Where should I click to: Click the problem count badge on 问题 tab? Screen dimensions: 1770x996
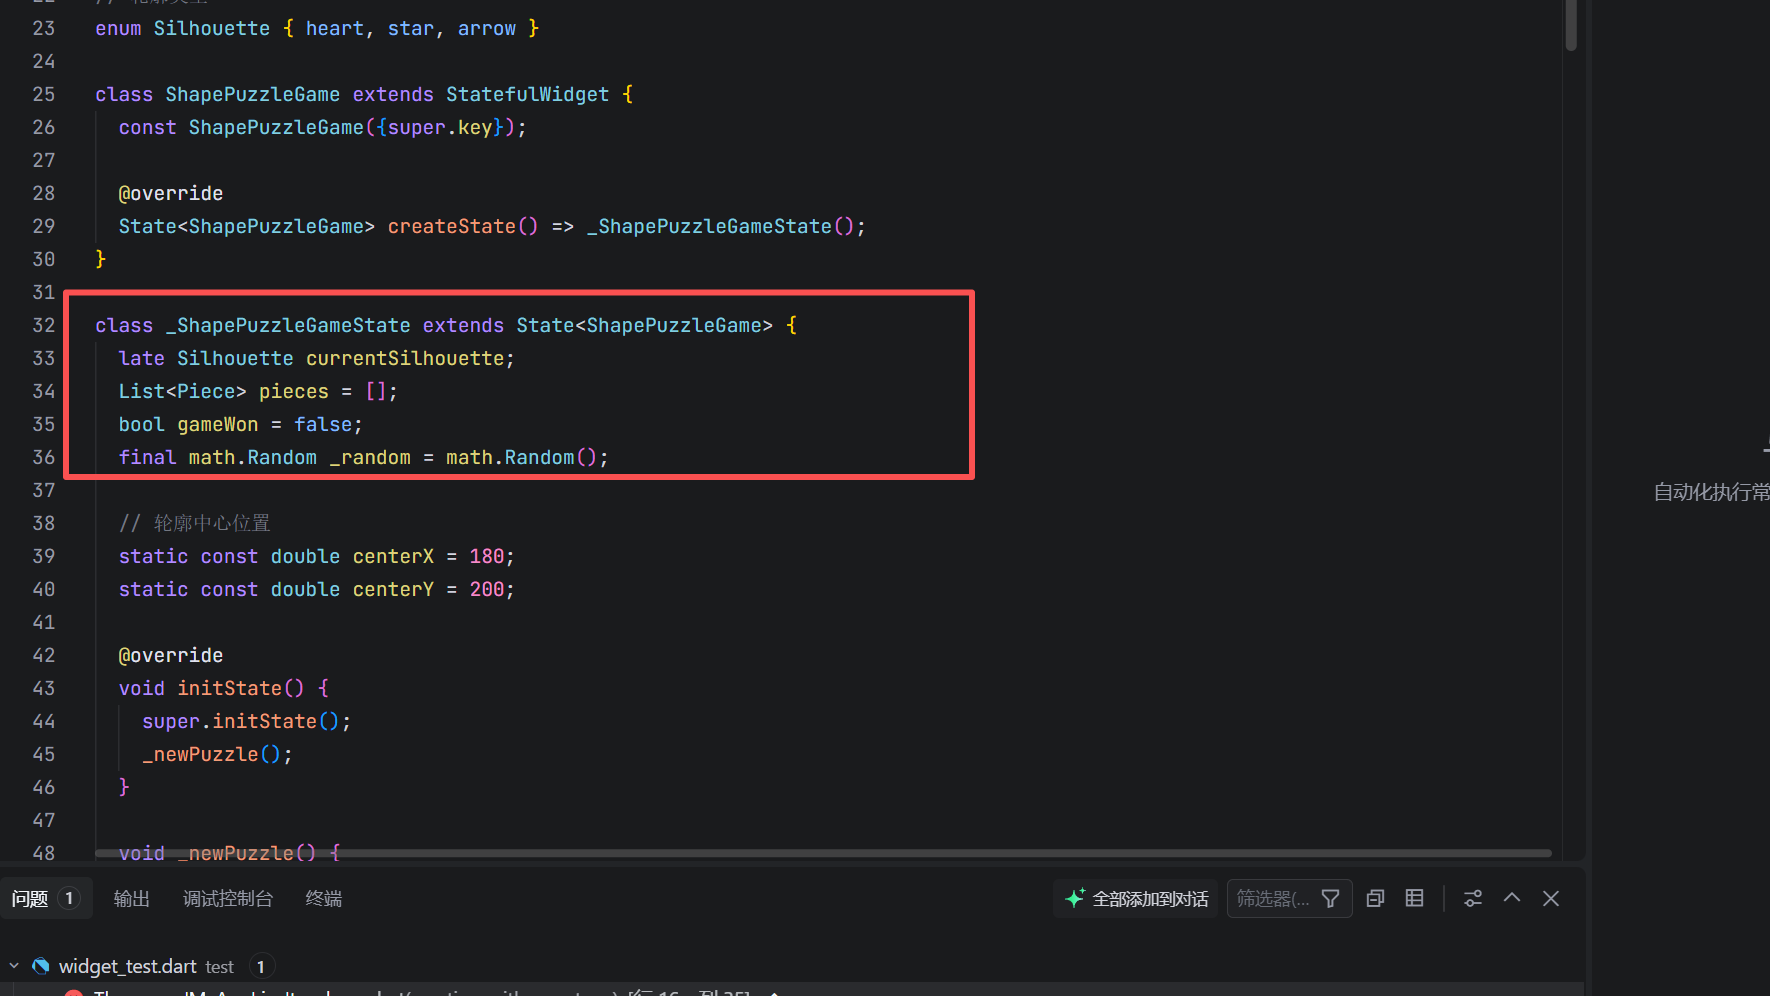(69, 899)
